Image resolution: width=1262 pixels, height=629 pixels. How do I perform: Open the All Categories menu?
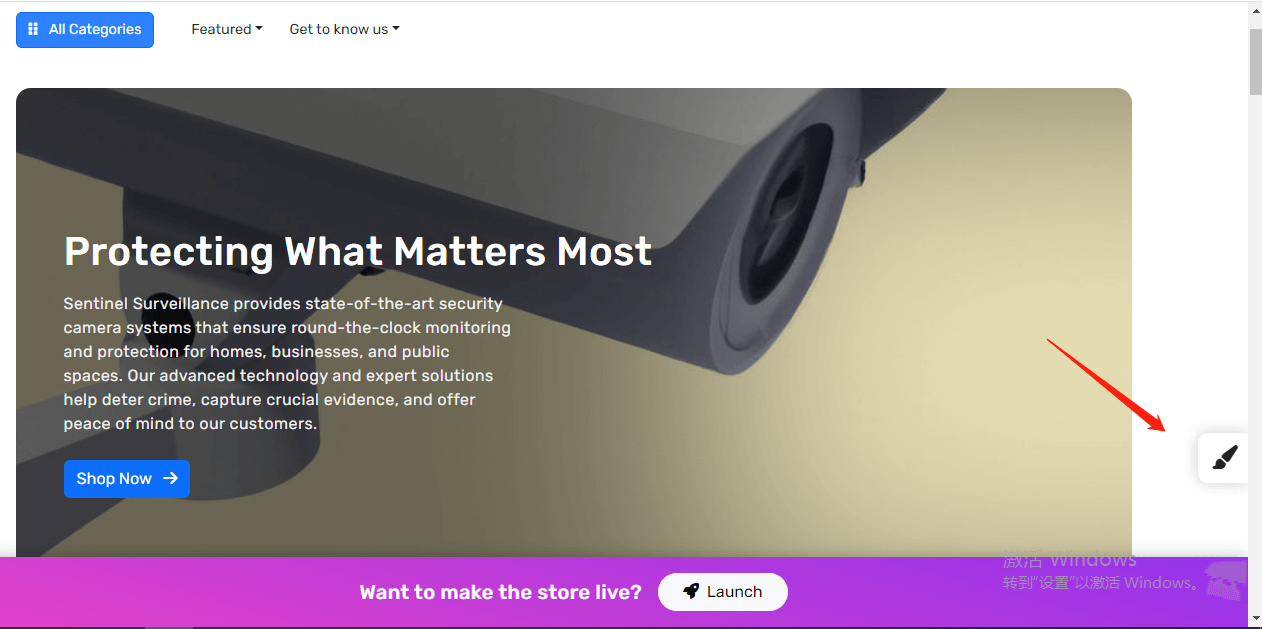85,30
